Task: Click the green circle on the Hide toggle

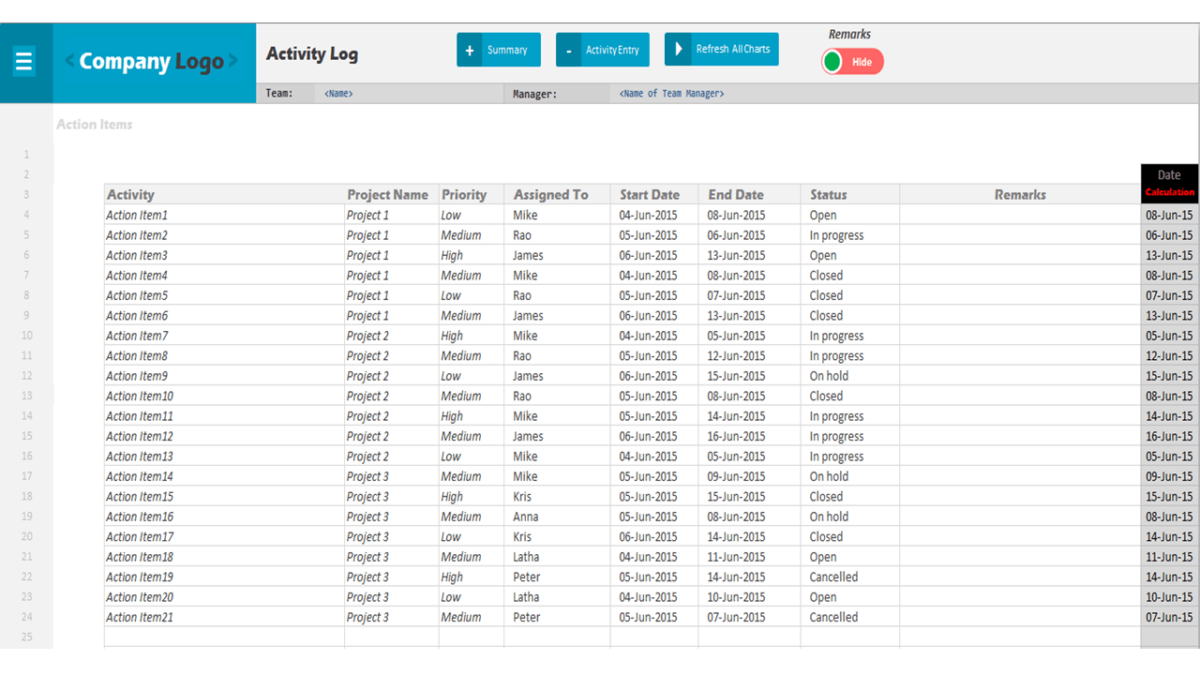Action: pyautogui.click(x=834, y=61)
